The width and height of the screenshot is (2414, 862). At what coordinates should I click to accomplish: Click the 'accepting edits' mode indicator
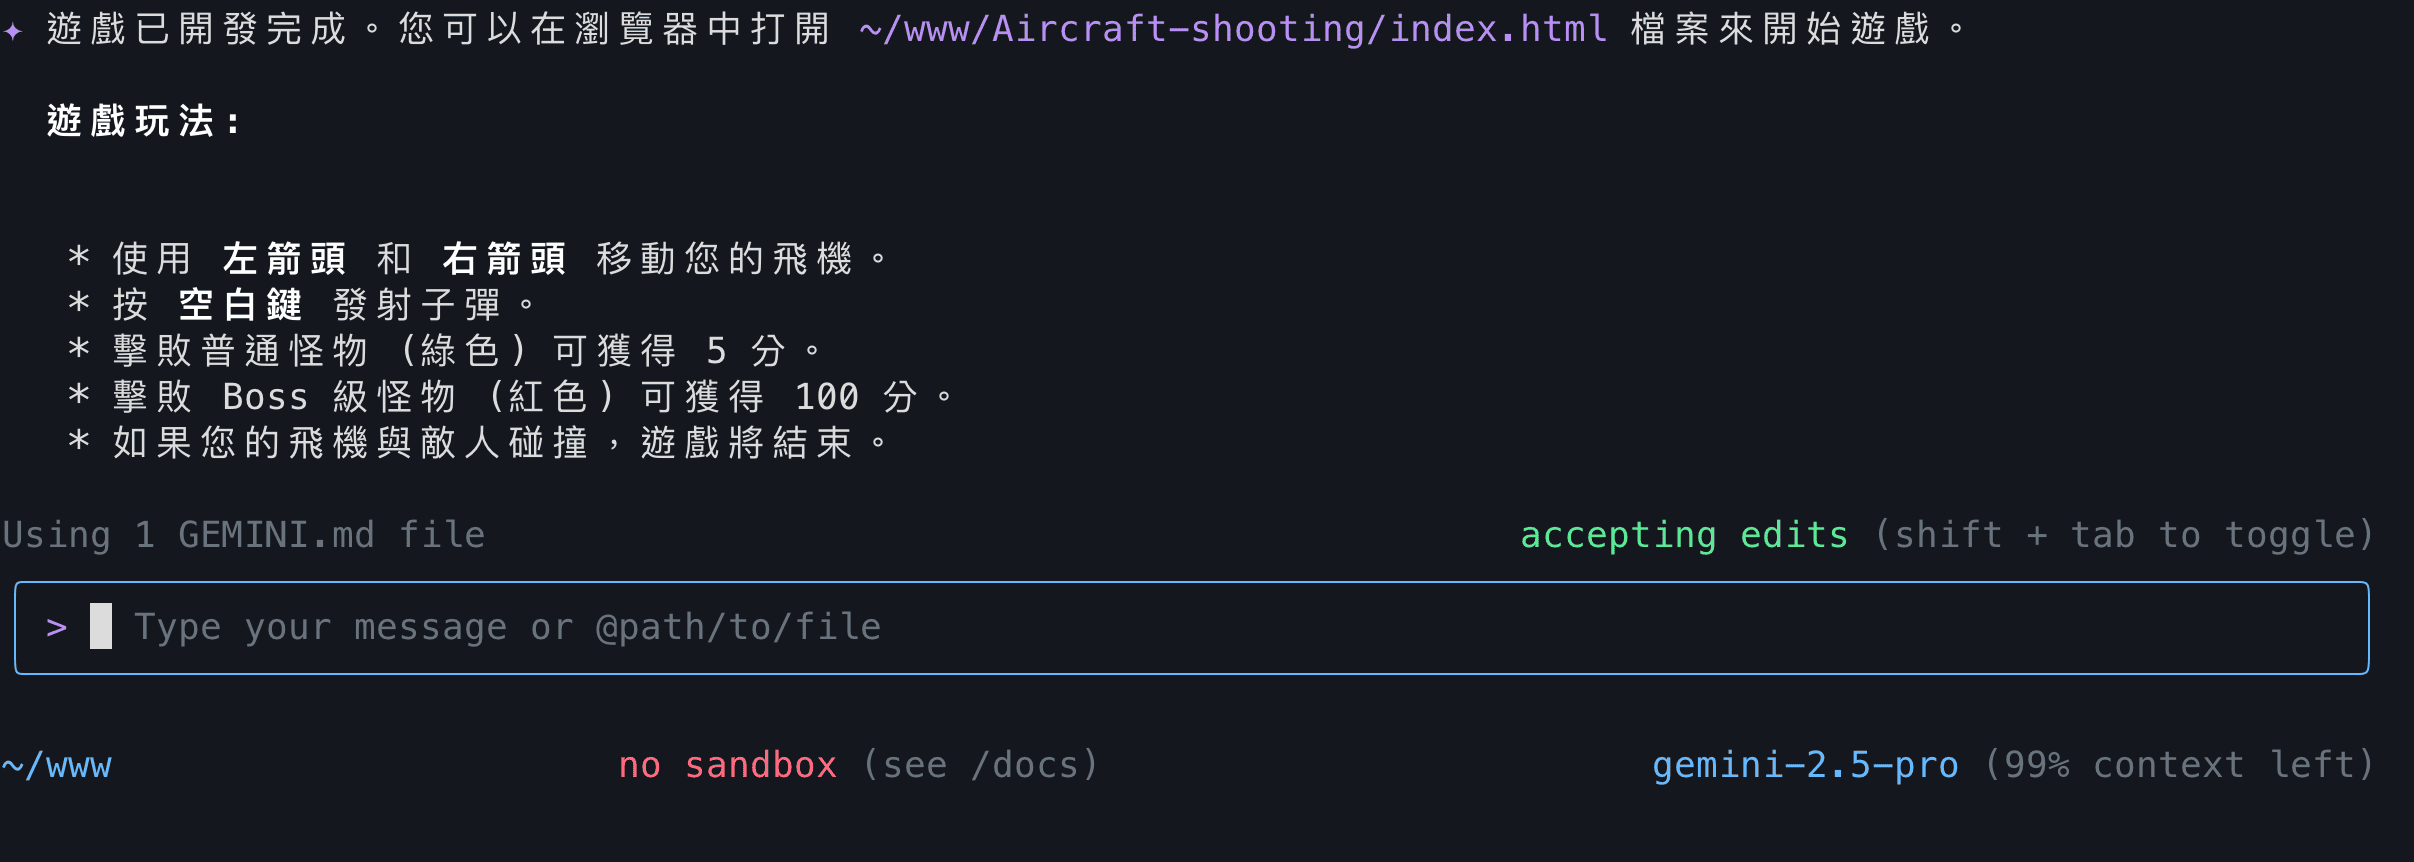pos(1684,535)
